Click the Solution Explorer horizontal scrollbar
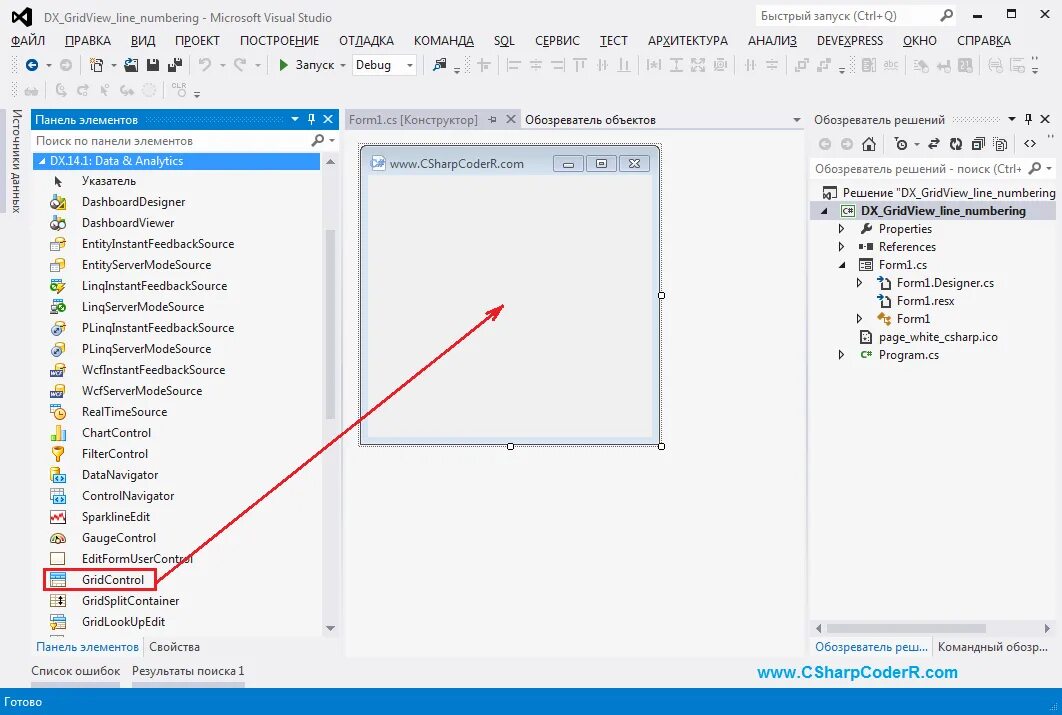The width and height of the screenshot is (1062, 715). pos(906,628)
